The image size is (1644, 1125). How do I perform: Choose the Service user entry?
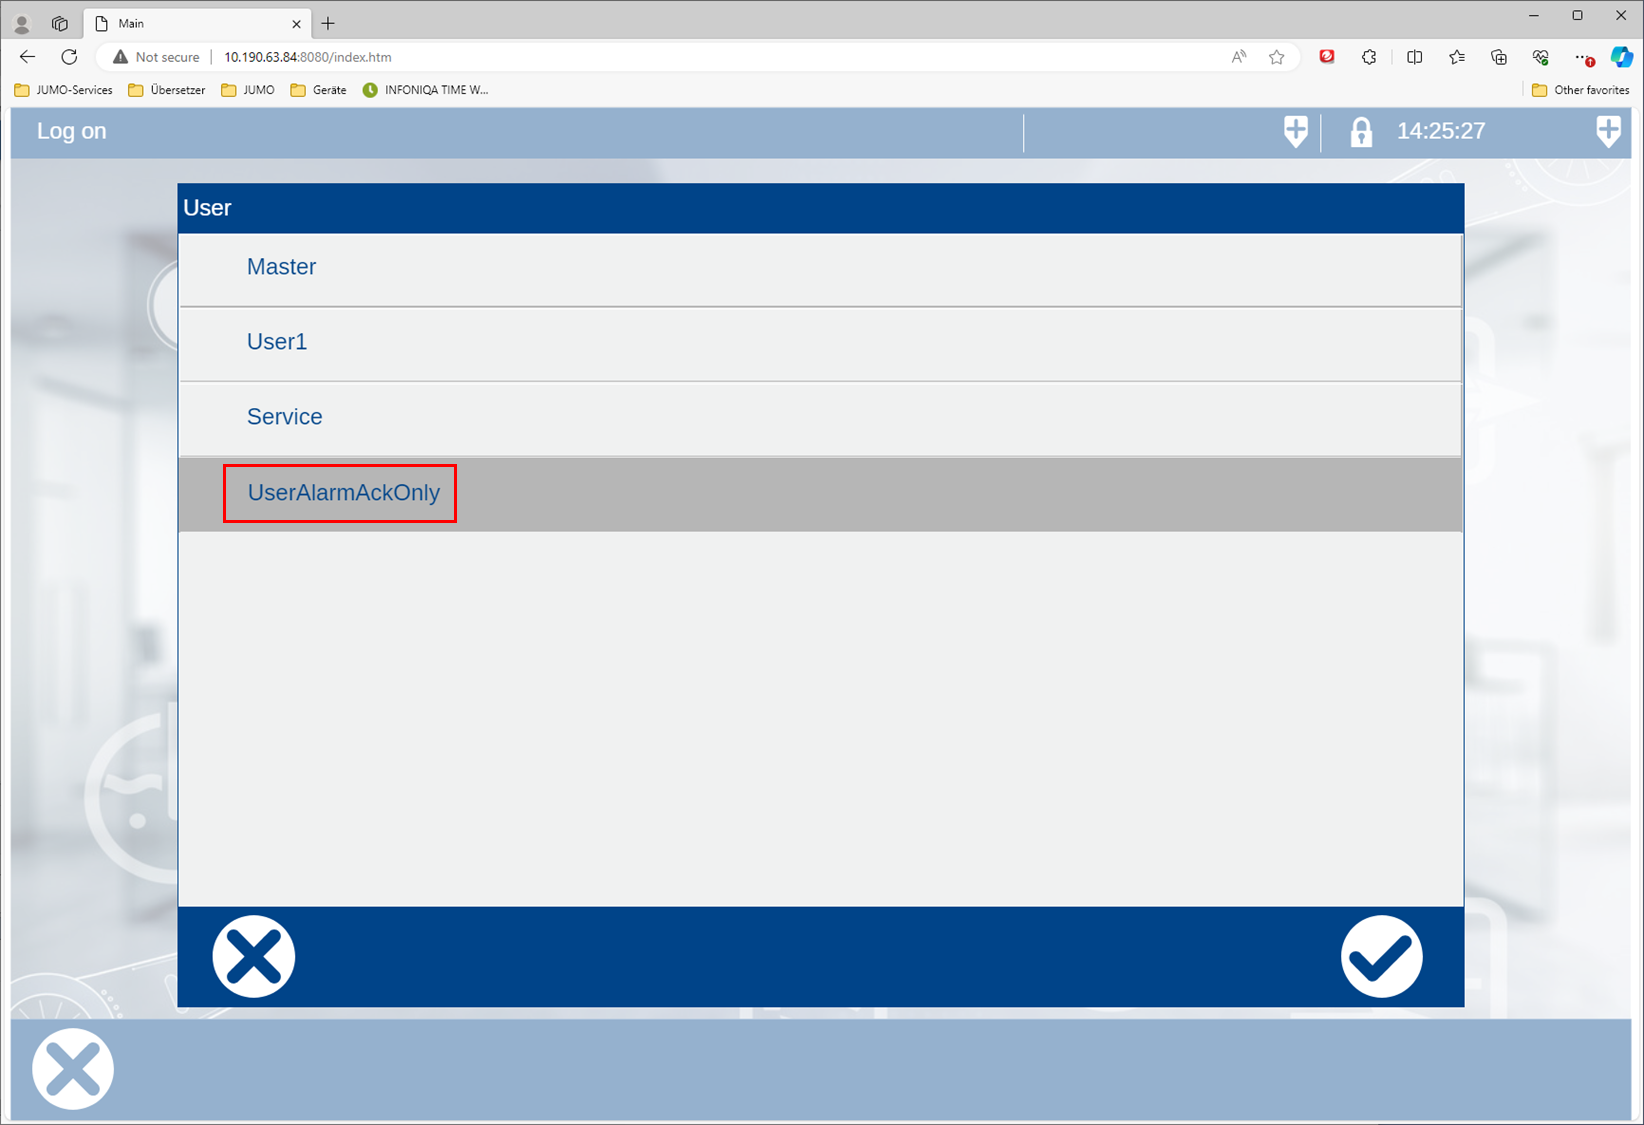285,417
